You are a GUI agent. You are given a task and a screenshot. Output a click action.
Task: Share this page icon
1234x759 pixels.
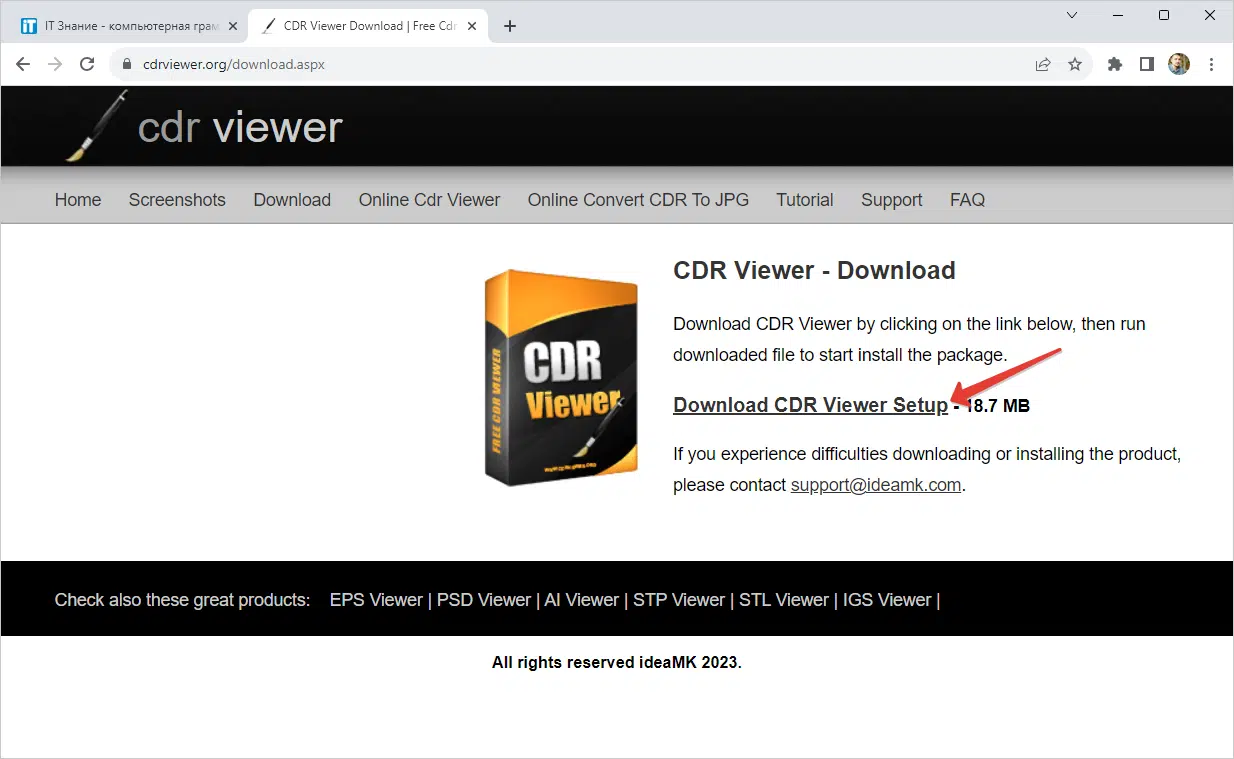[x=1043, y=64]
